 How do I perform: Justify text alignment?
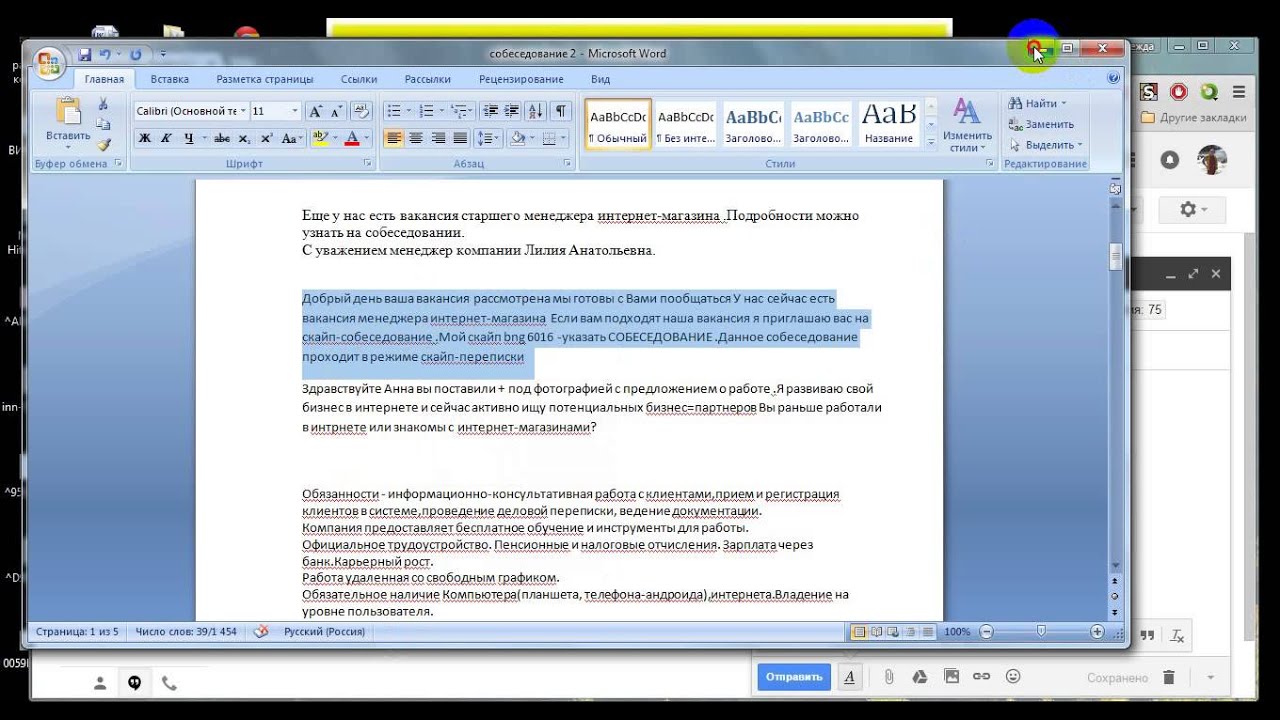(460, 138)
